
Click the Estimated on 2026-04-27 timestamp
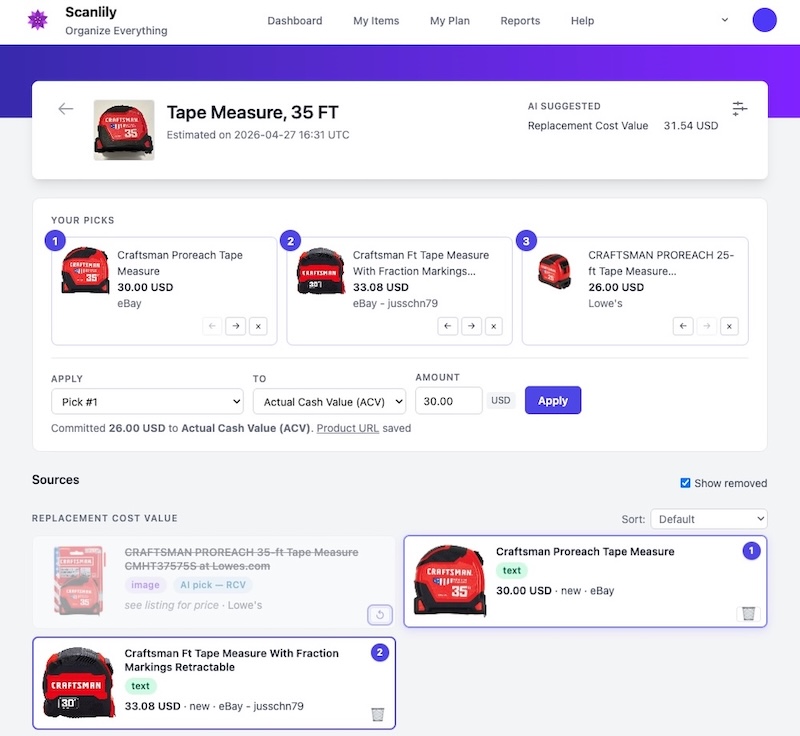pos(258,135)
